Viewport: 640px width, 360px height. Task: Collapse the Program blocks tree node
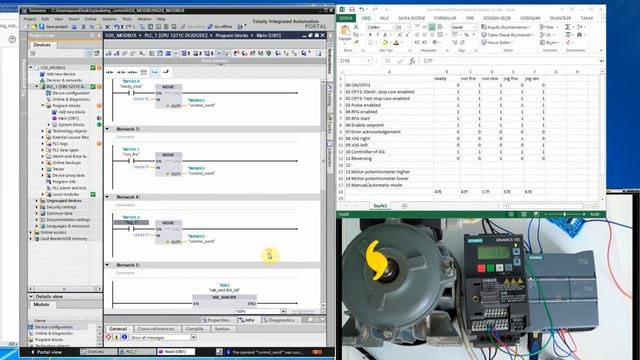(x=43, y=106)
